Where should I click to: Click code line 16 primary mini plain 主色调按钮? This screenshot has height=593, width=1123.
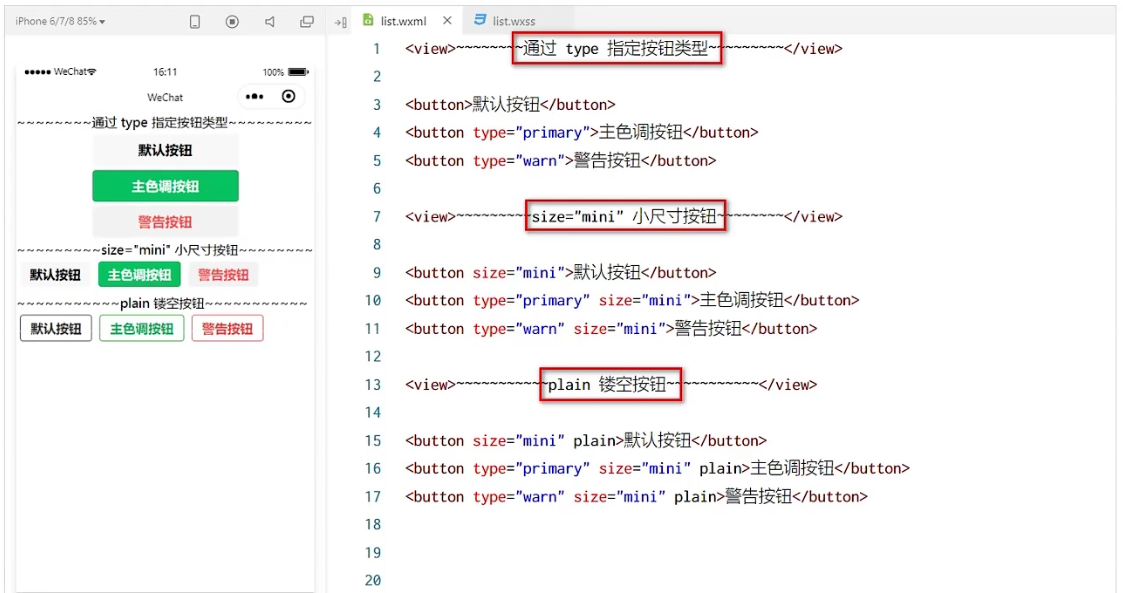click(x=657, y=468)
